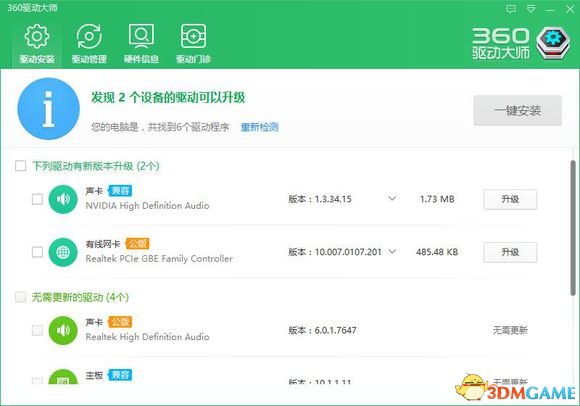Click the 1.73 MB size value
The width and height of the screenshot is (580, 406).
point(437,199)
